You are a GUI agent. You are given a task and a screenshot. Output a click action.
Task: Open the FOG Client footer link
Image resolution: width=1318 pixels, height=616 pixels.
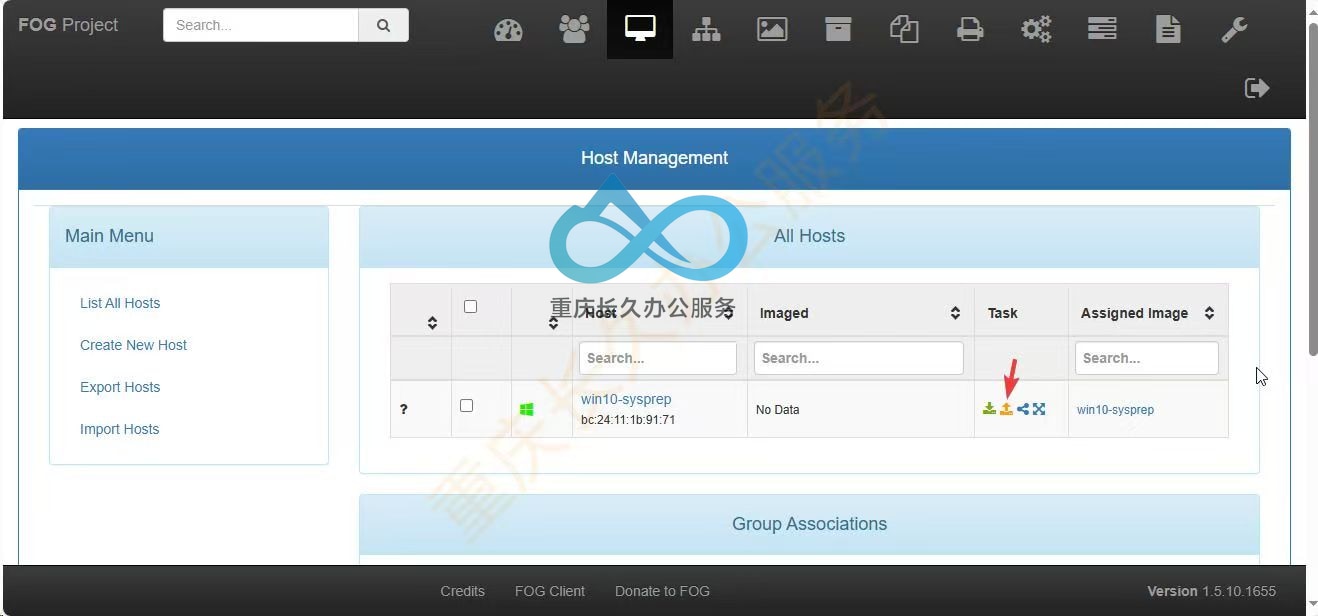(550, 591)
